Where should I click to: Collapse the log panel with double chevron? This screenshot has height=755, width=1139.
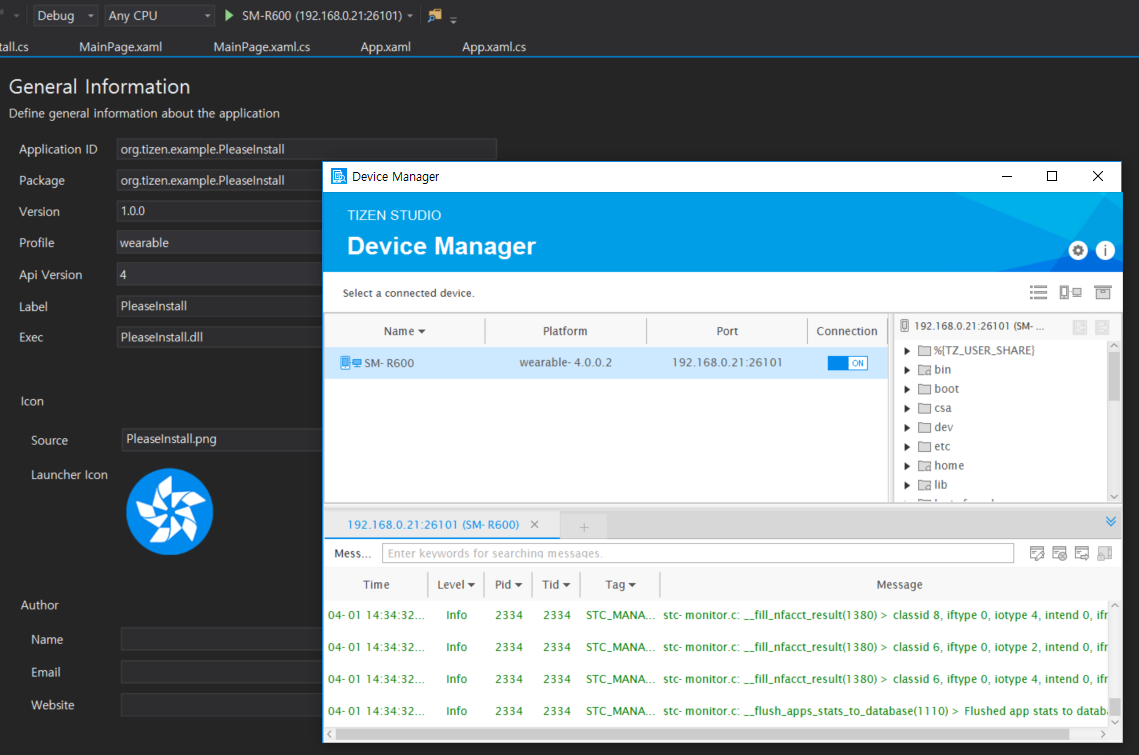pos(1110,522)
